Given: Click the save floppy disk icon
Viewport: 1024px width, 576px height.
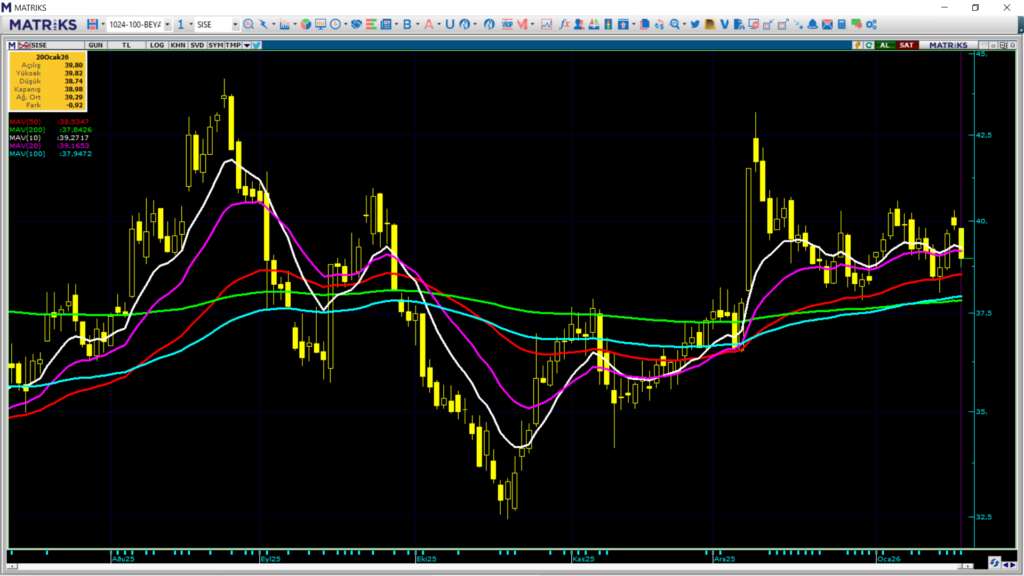Looking at the screenshot, I should coord(92,24).
